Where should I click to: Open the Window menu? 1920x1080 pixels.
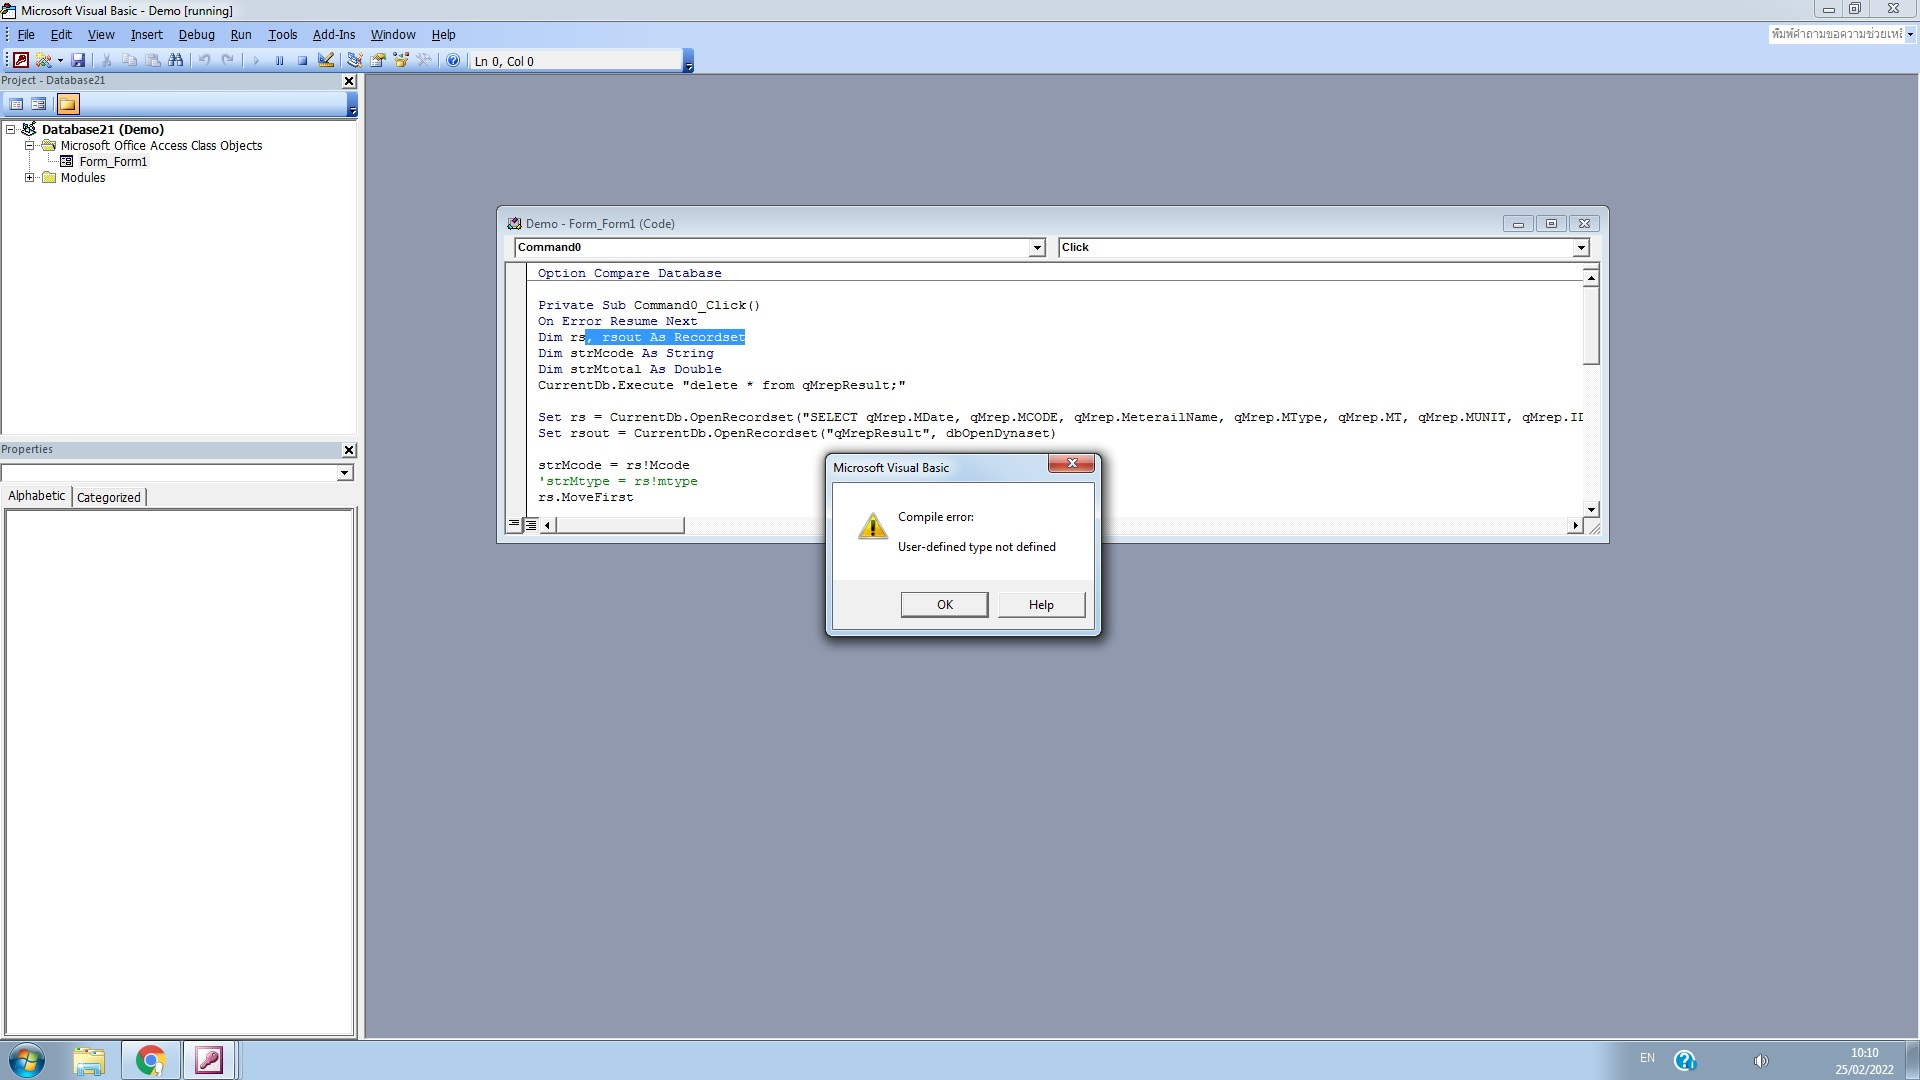393,34
